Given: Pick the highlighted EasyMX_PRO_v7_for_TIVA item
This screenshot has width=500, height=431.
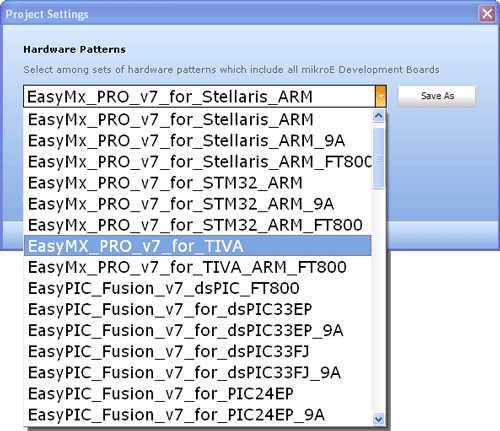Looking at the screenshot, I should point(198,246).
